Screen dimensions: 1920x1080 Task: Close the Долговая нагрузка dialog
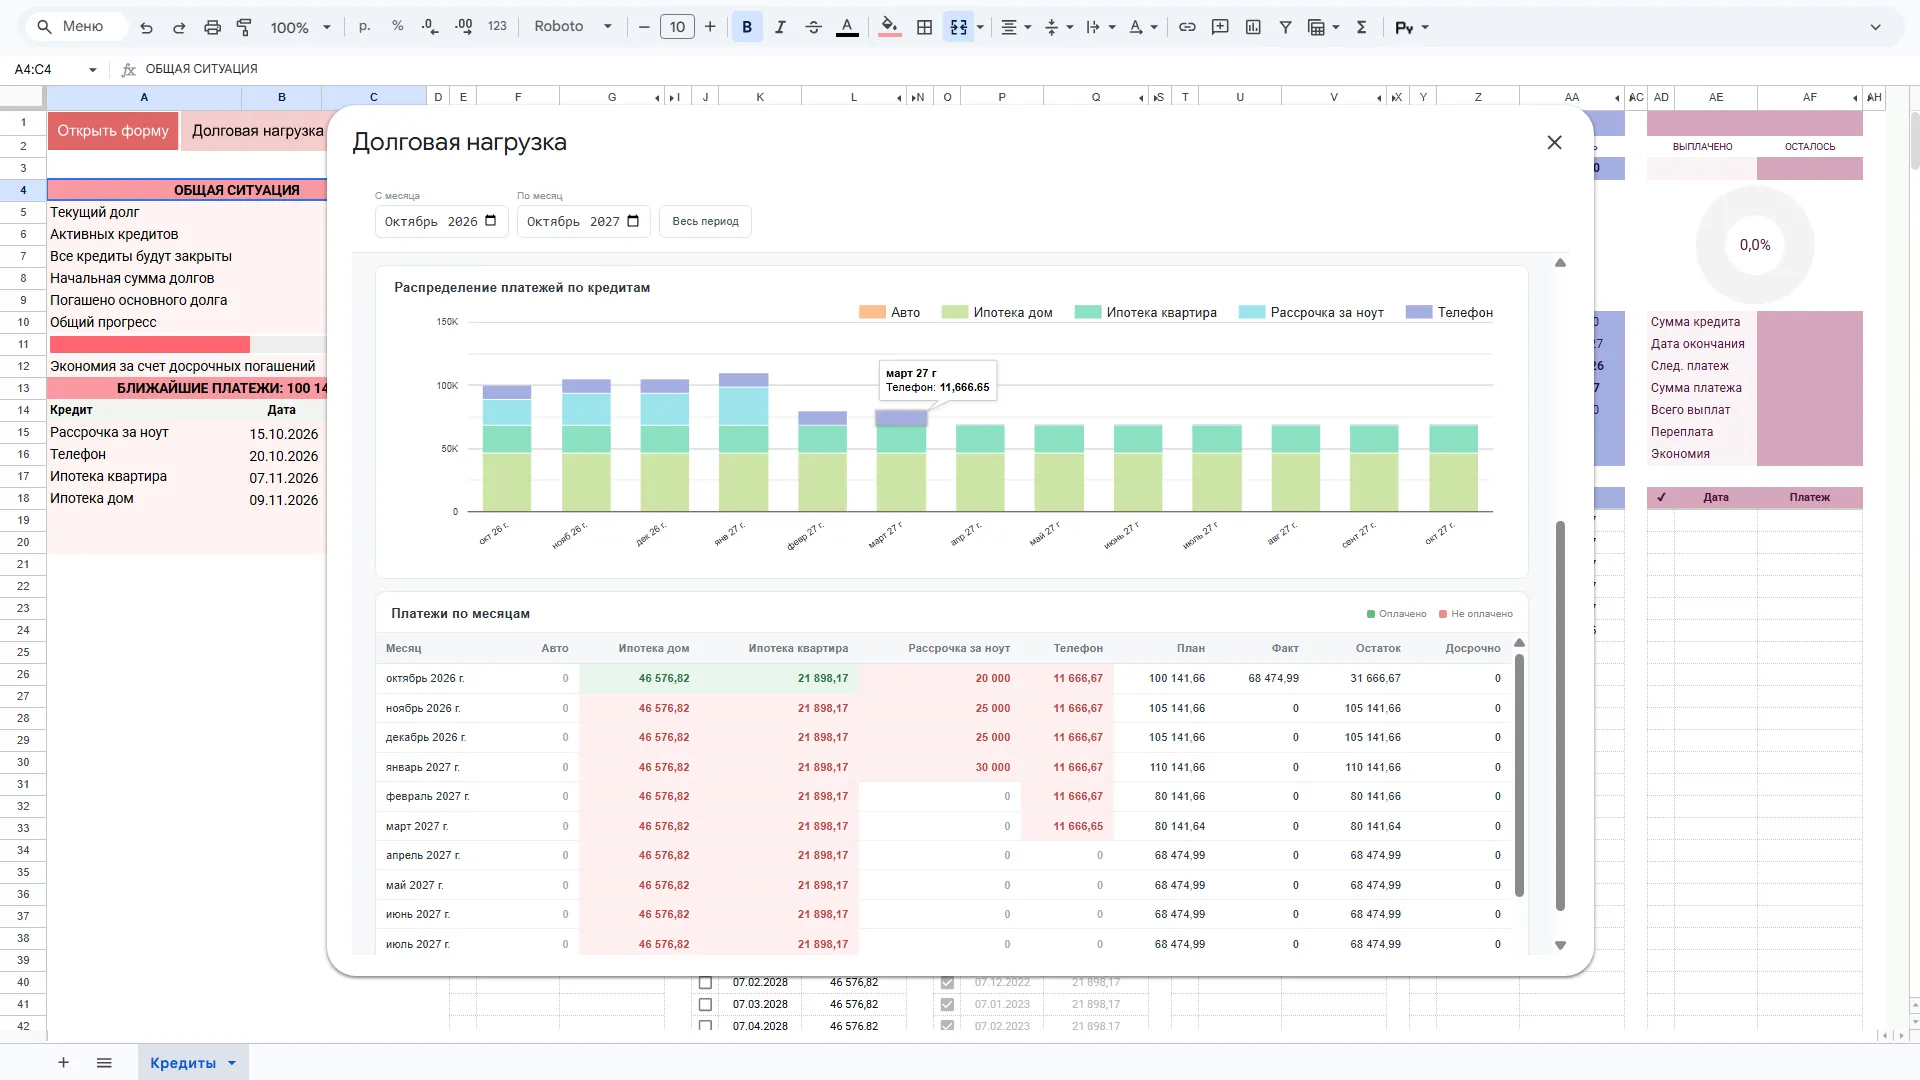(x=1554, y=142)
